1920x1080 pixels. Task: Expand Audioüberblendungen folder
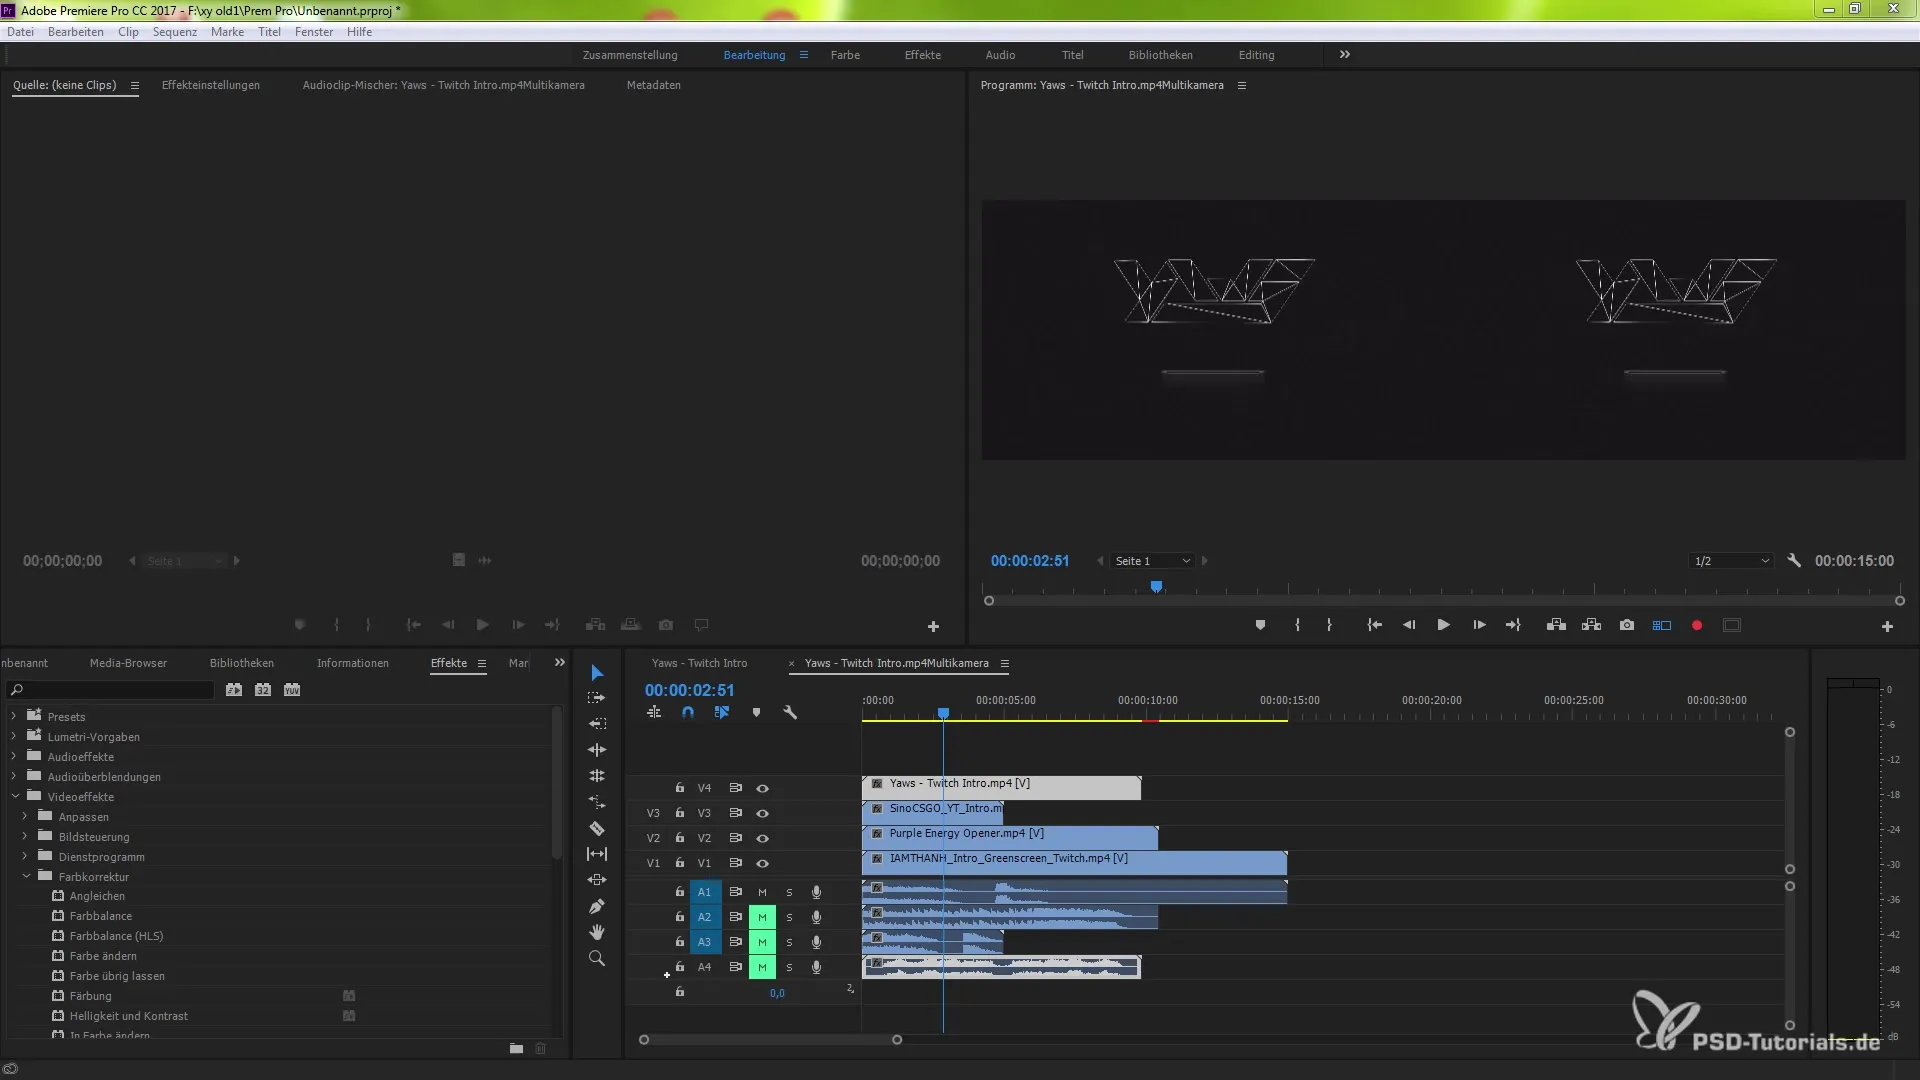[13, 776]
